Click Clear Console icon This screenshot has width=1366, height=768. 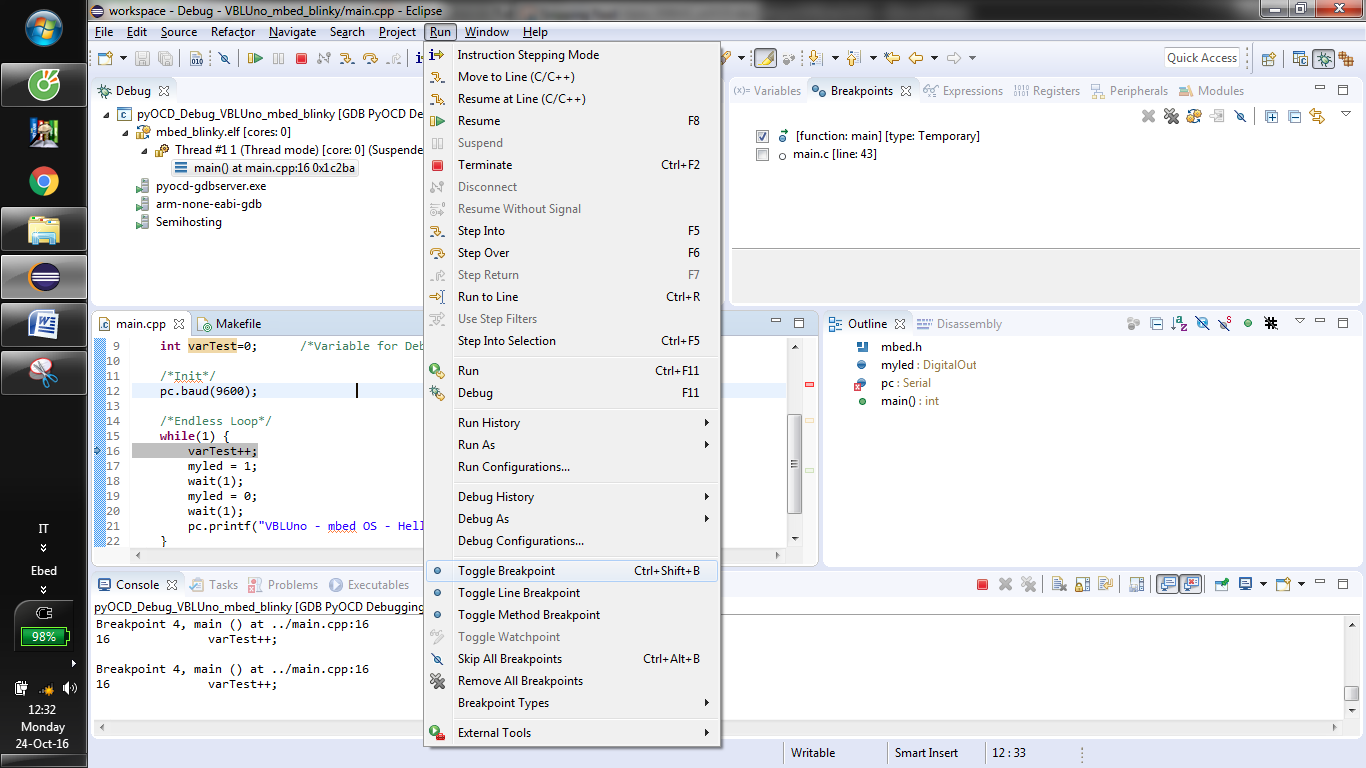click(x=1059, y=584)
